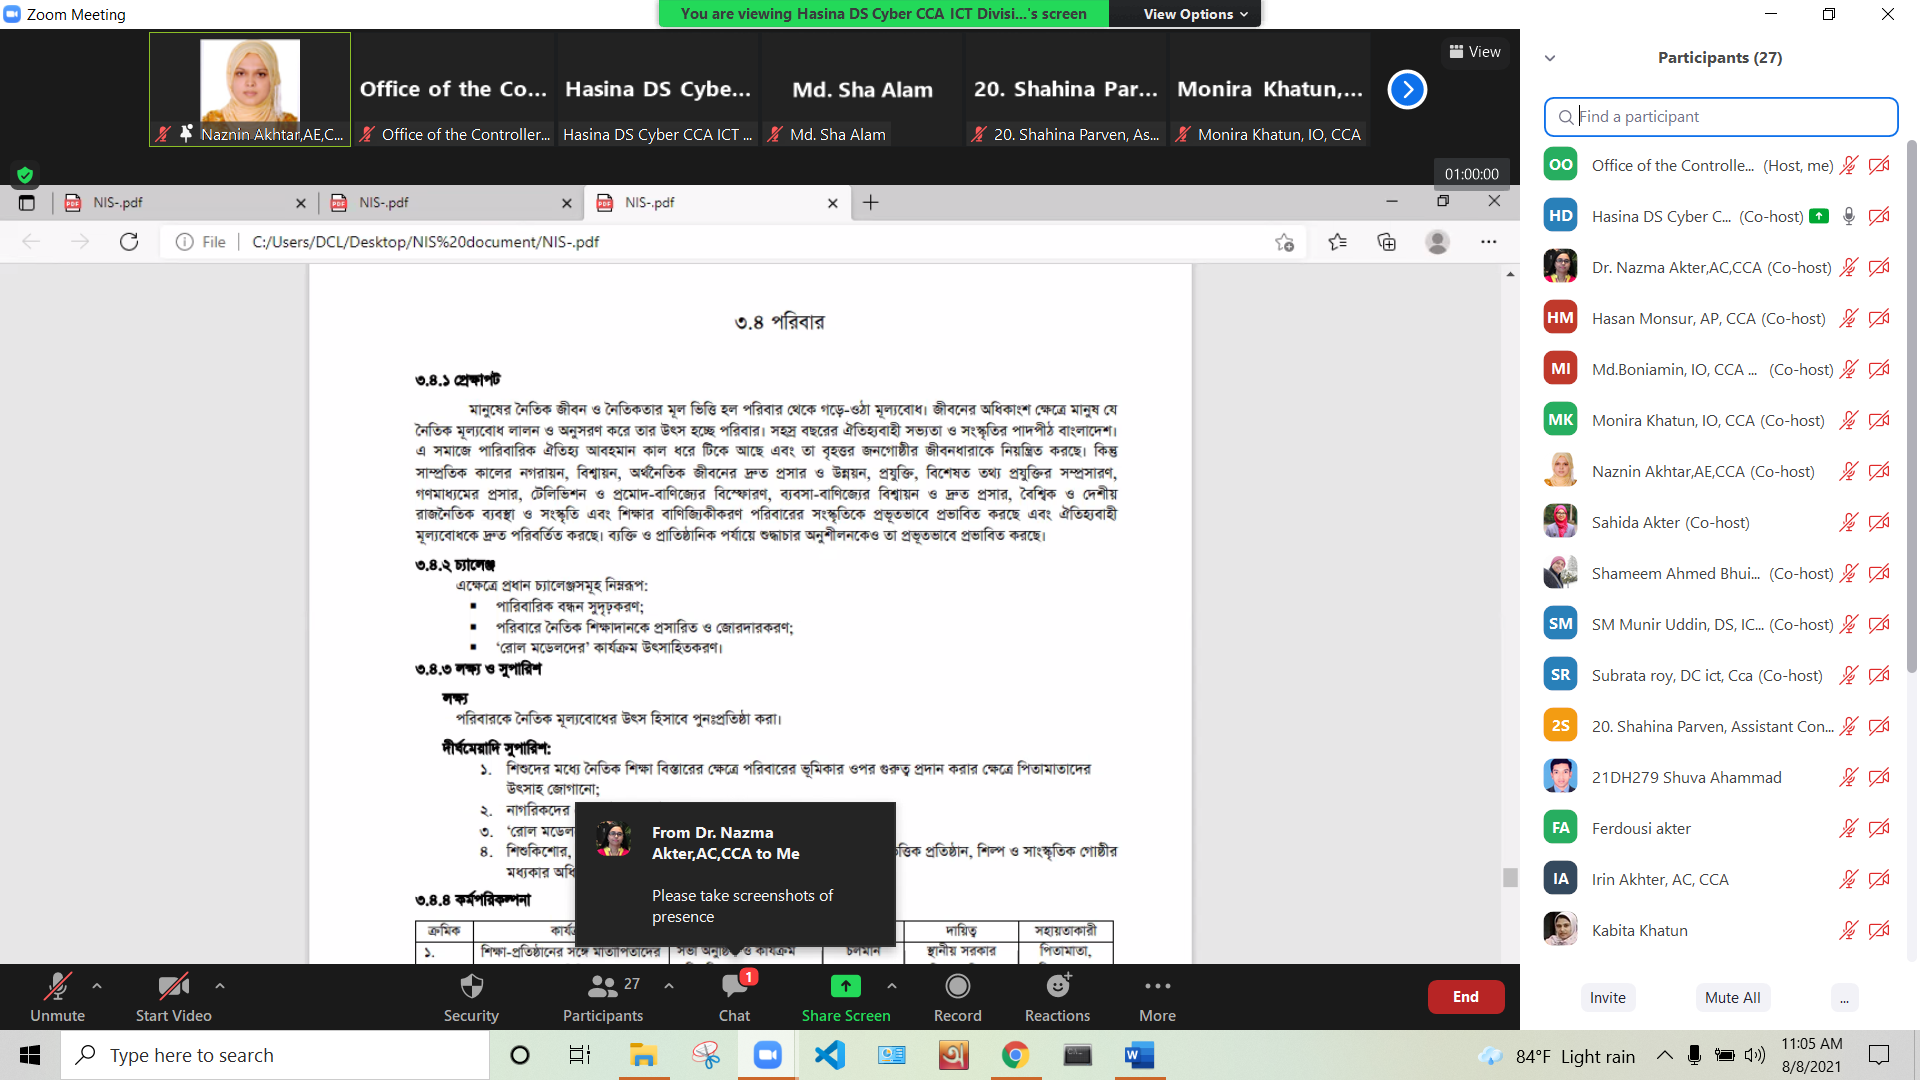The height and width of the screenshot is (1080, 1920).
Task: Click participants list scrollbar
Action: (1911, 405)
